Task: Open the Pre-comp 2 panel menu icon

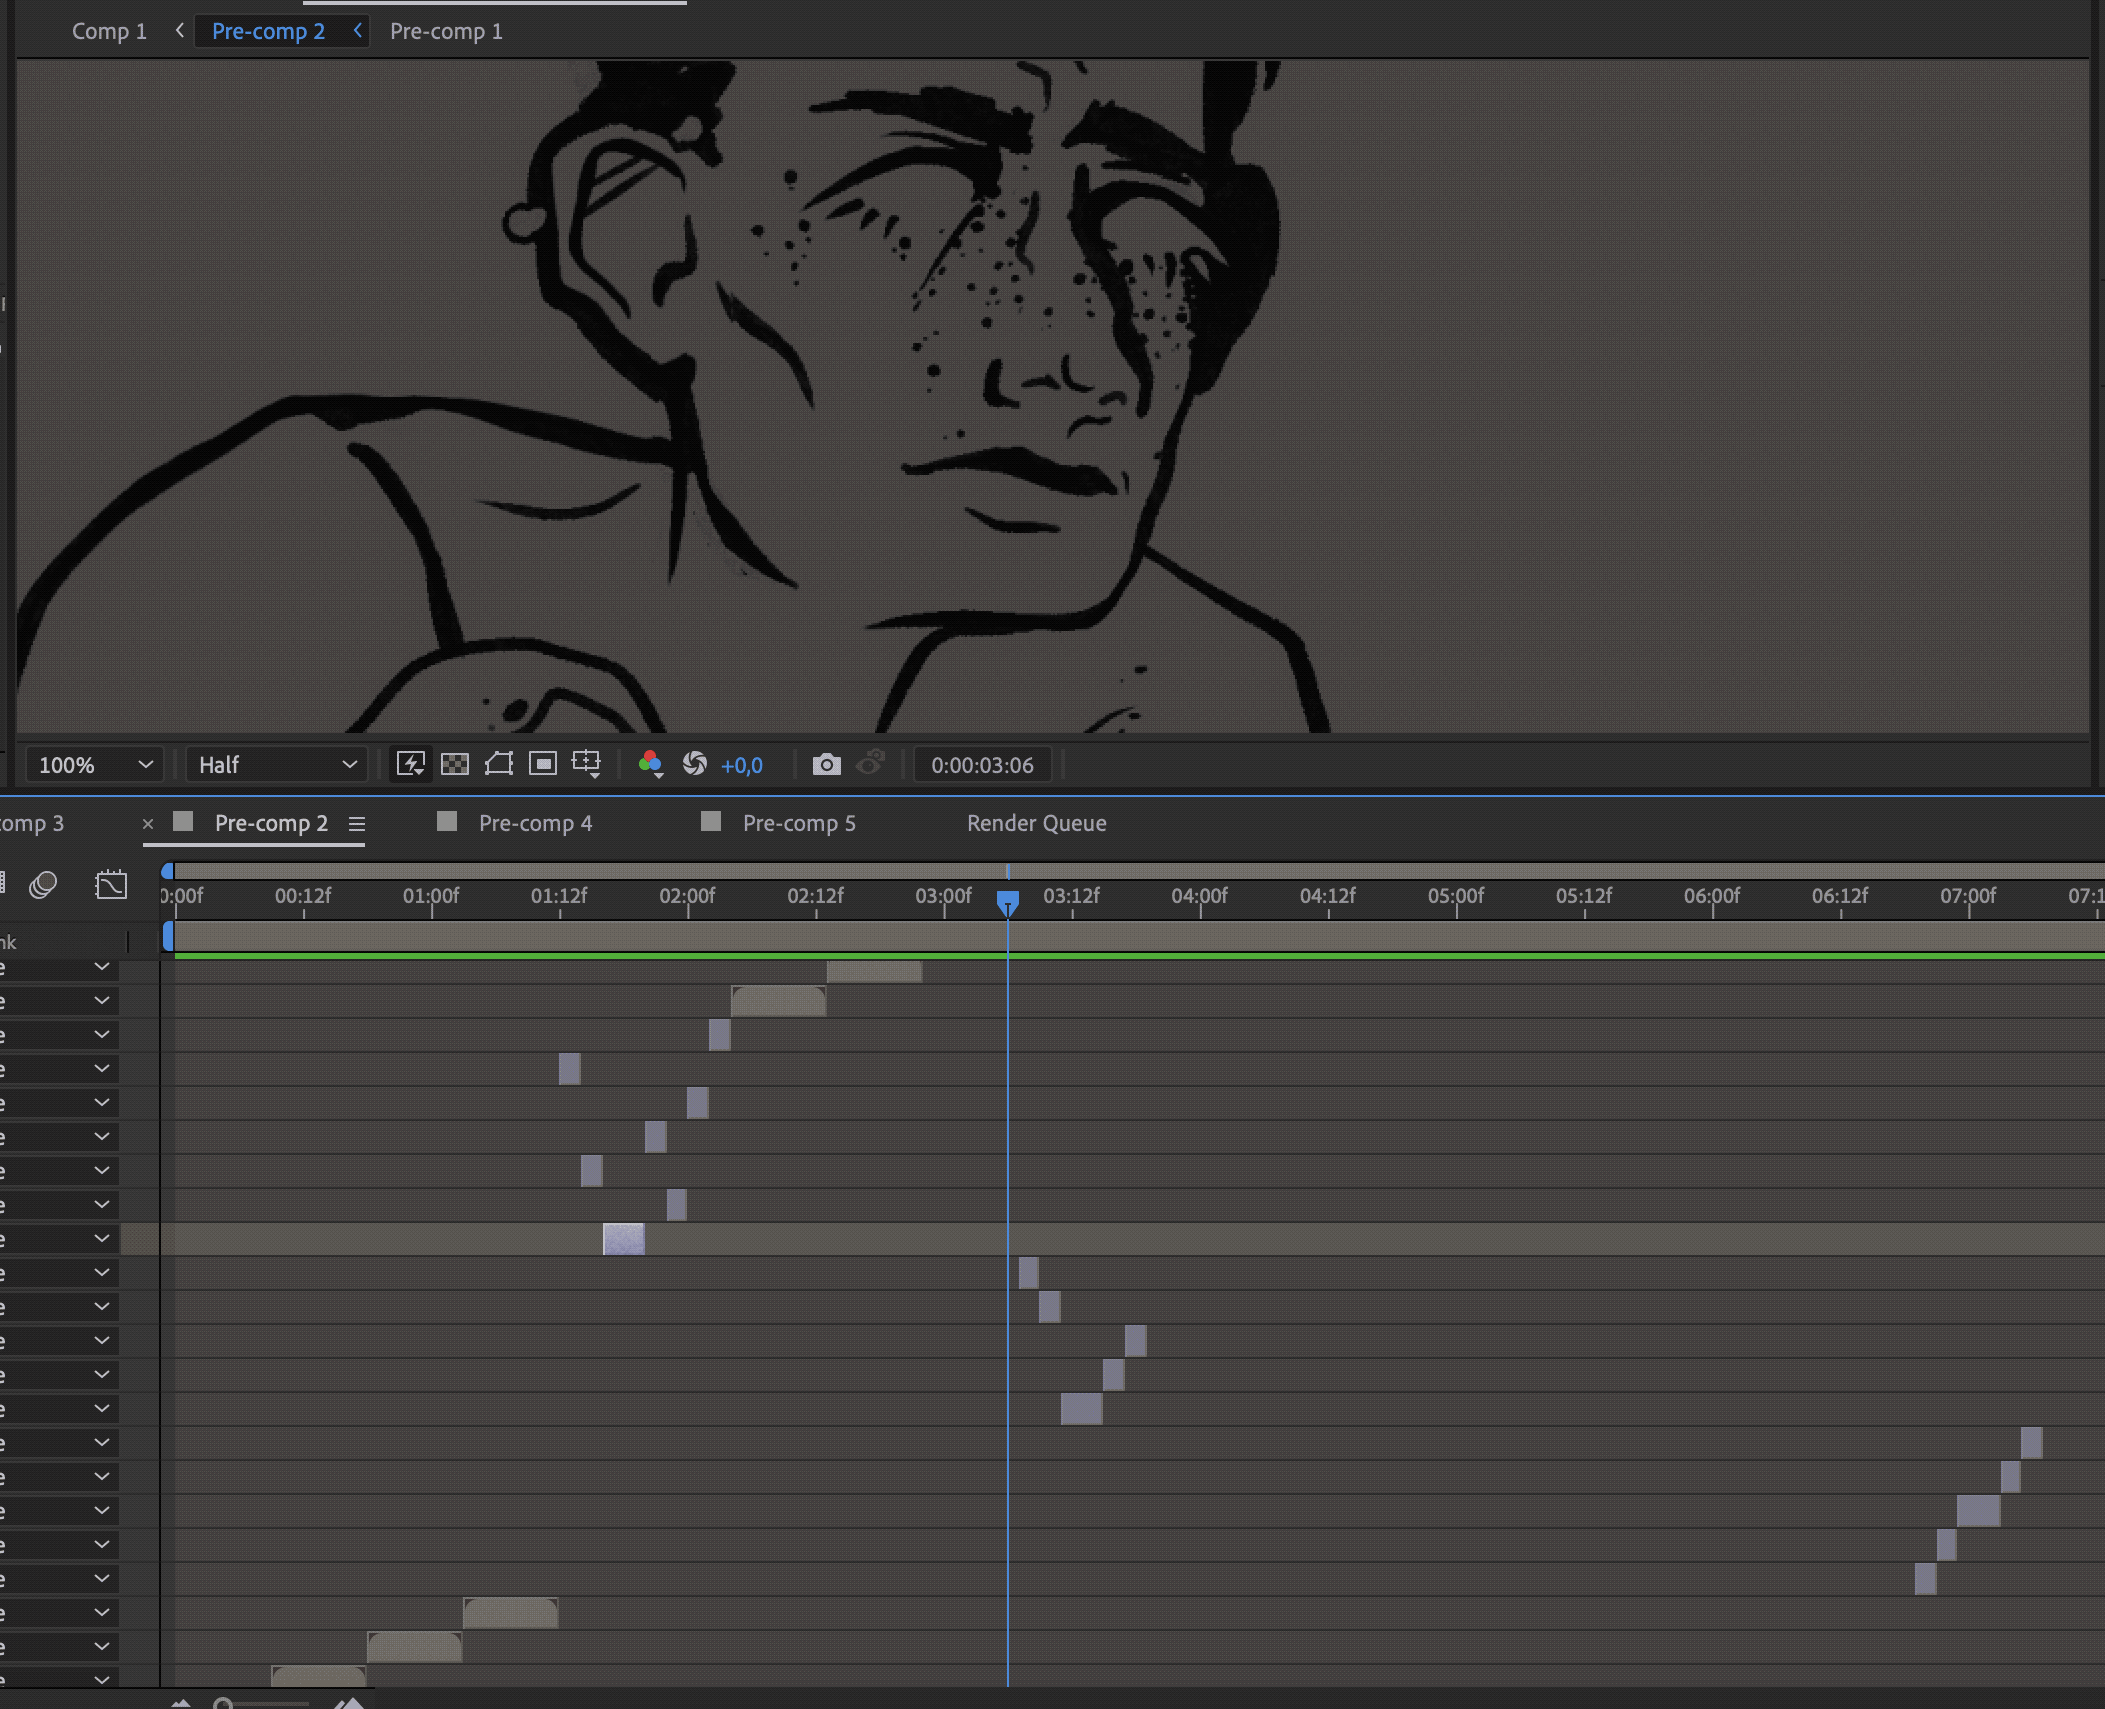Action: (357, 824)
